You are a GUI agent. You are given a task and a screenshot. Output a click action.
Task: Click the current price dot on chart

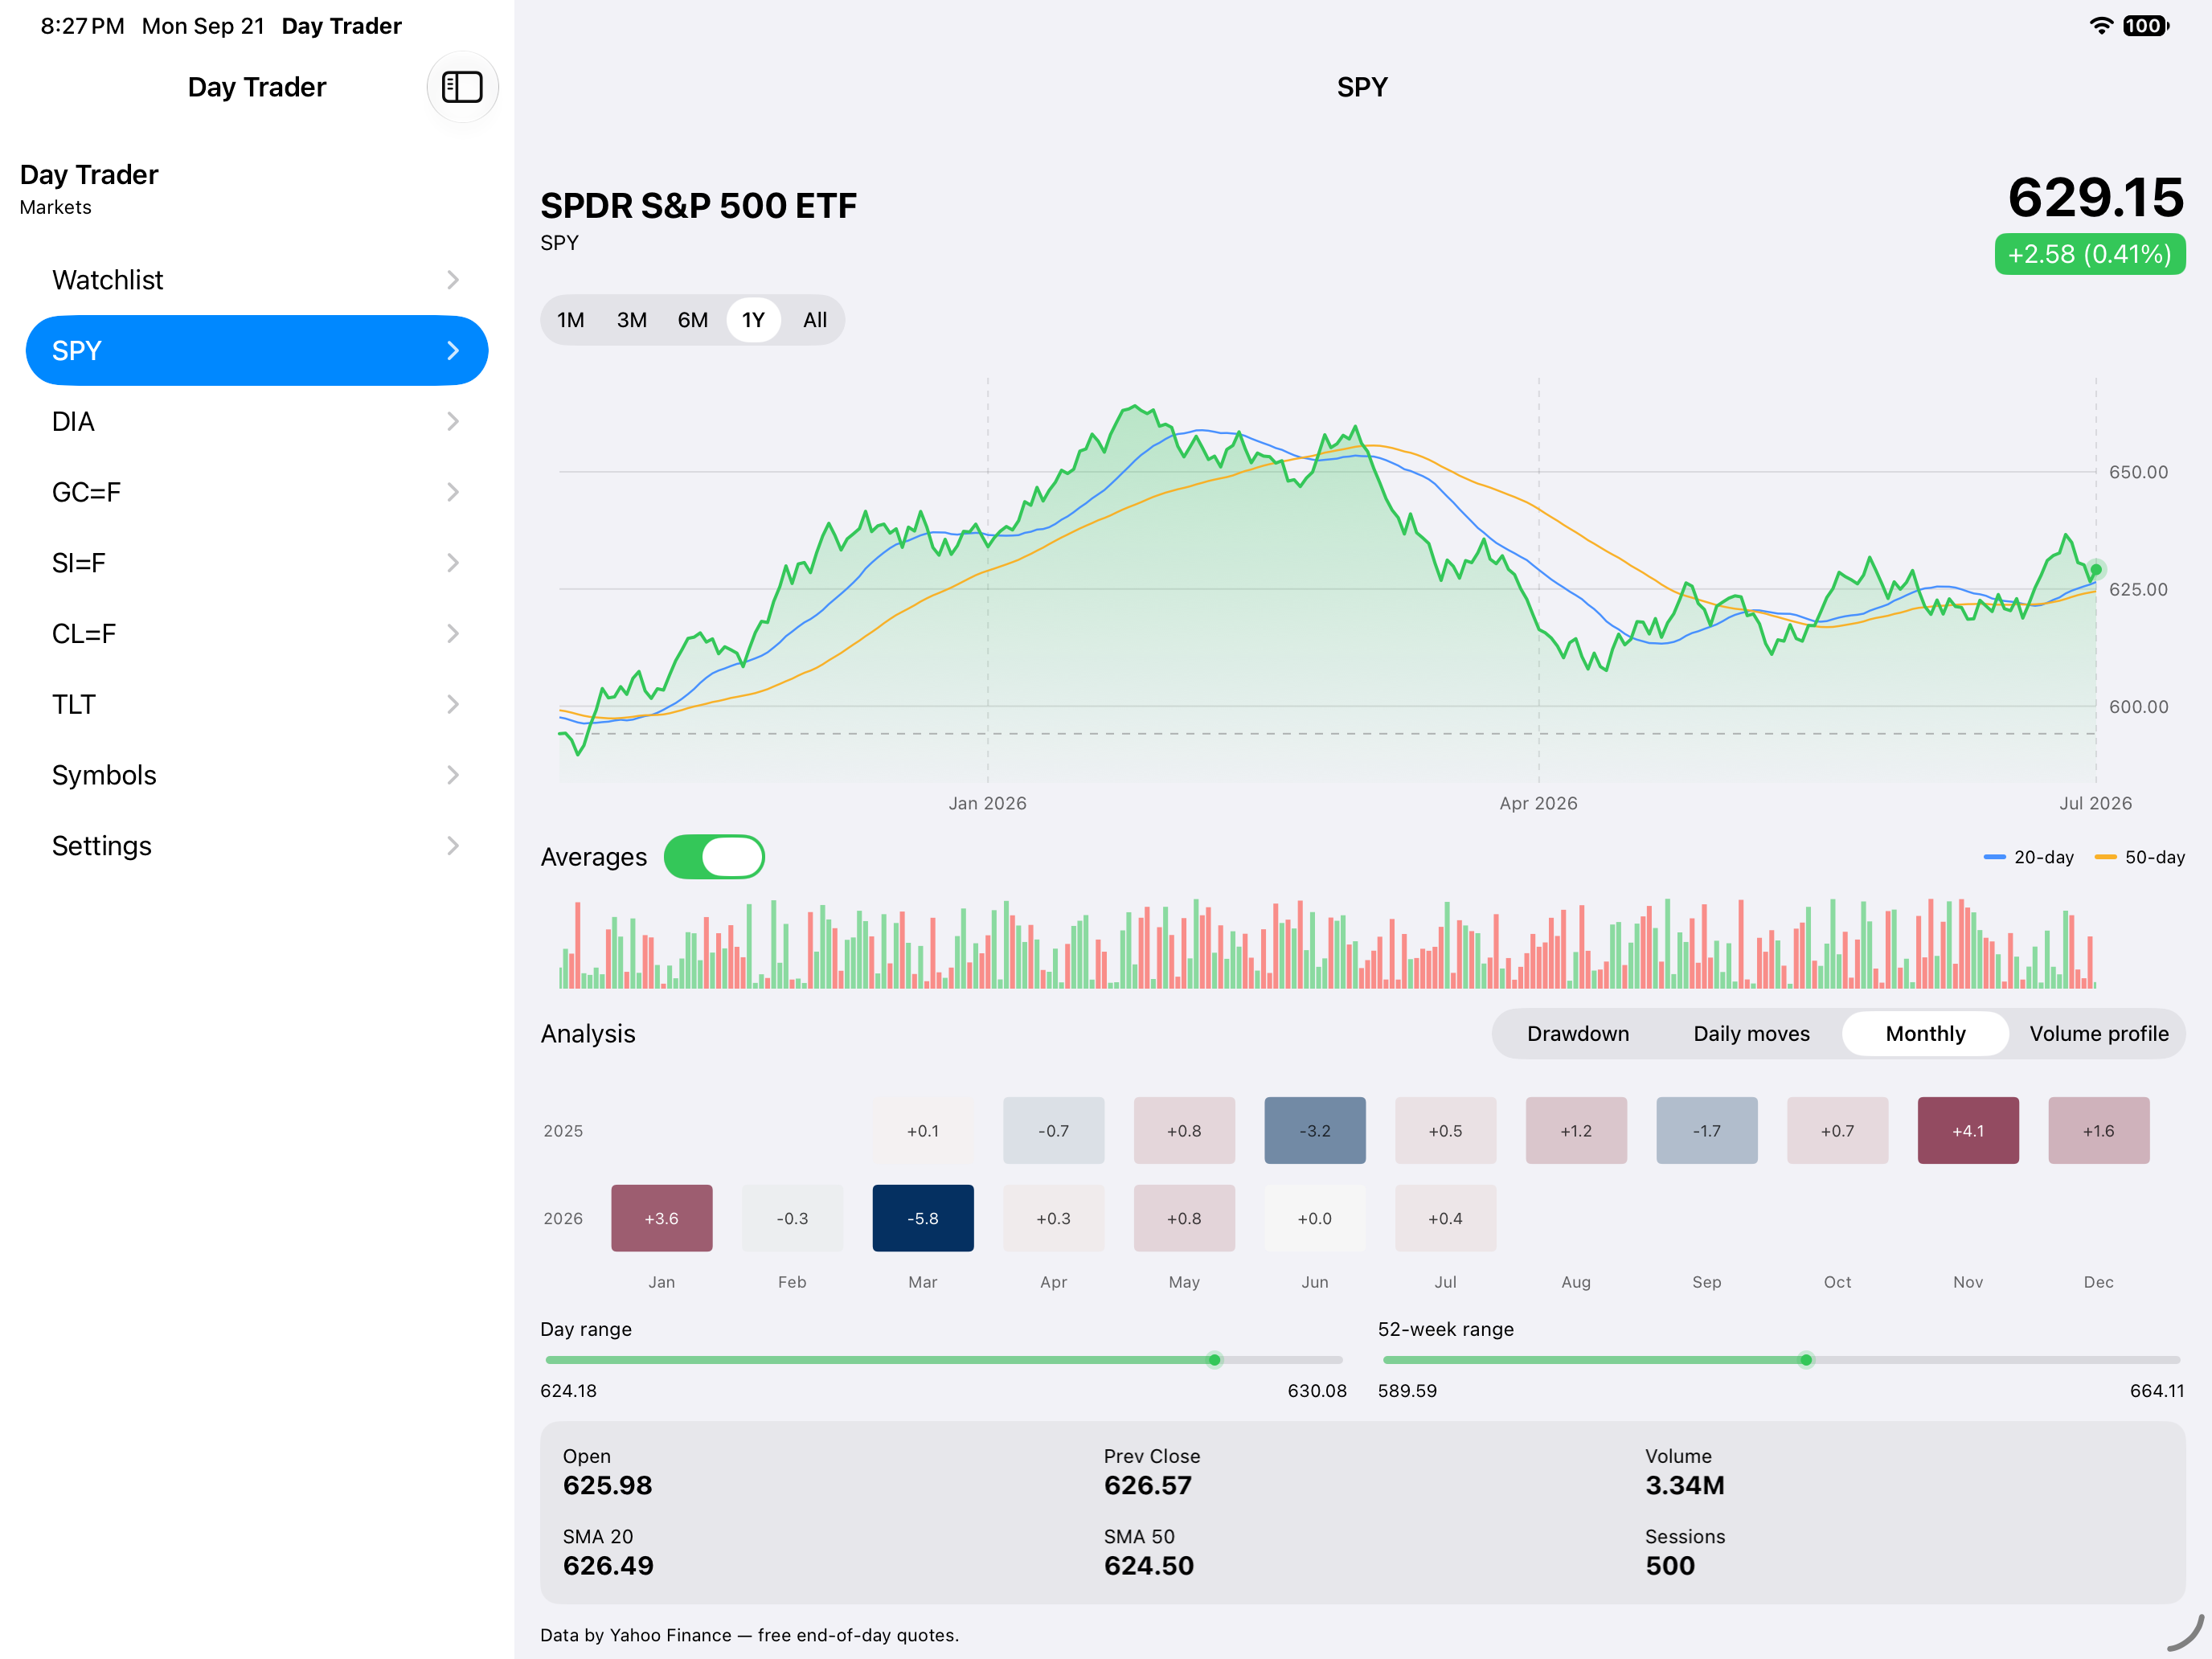coord(2096,570)
